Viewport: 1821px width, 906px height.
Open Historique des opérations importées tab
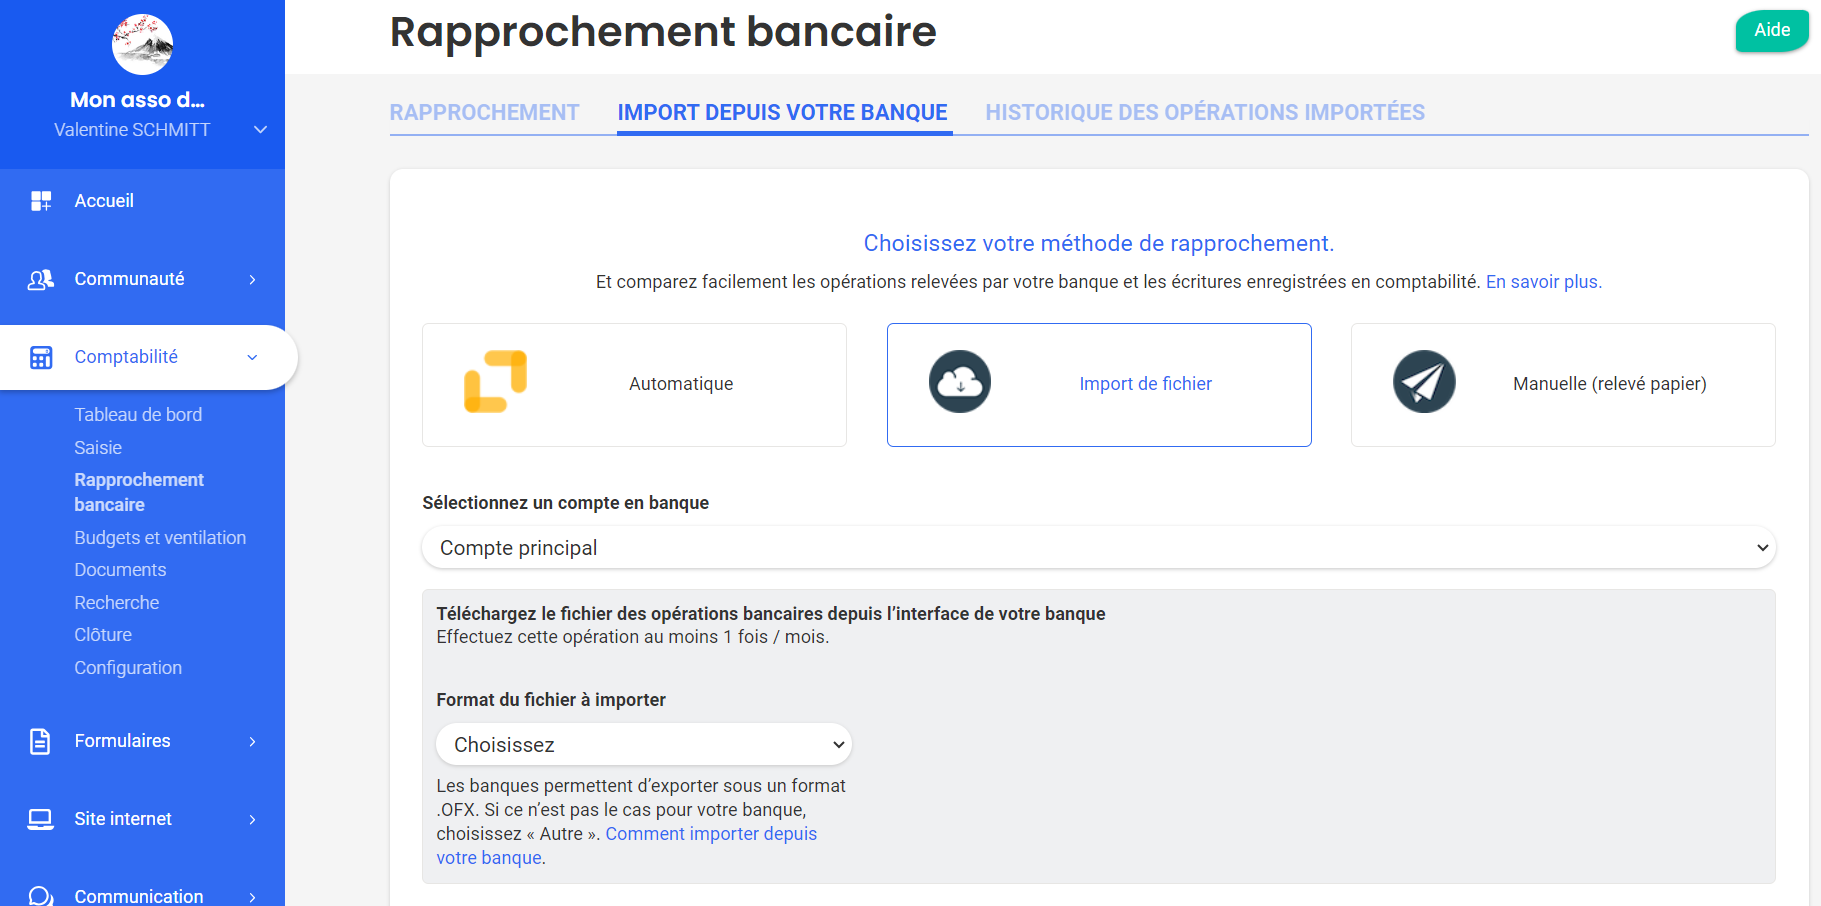click(x=1205, y=112)
